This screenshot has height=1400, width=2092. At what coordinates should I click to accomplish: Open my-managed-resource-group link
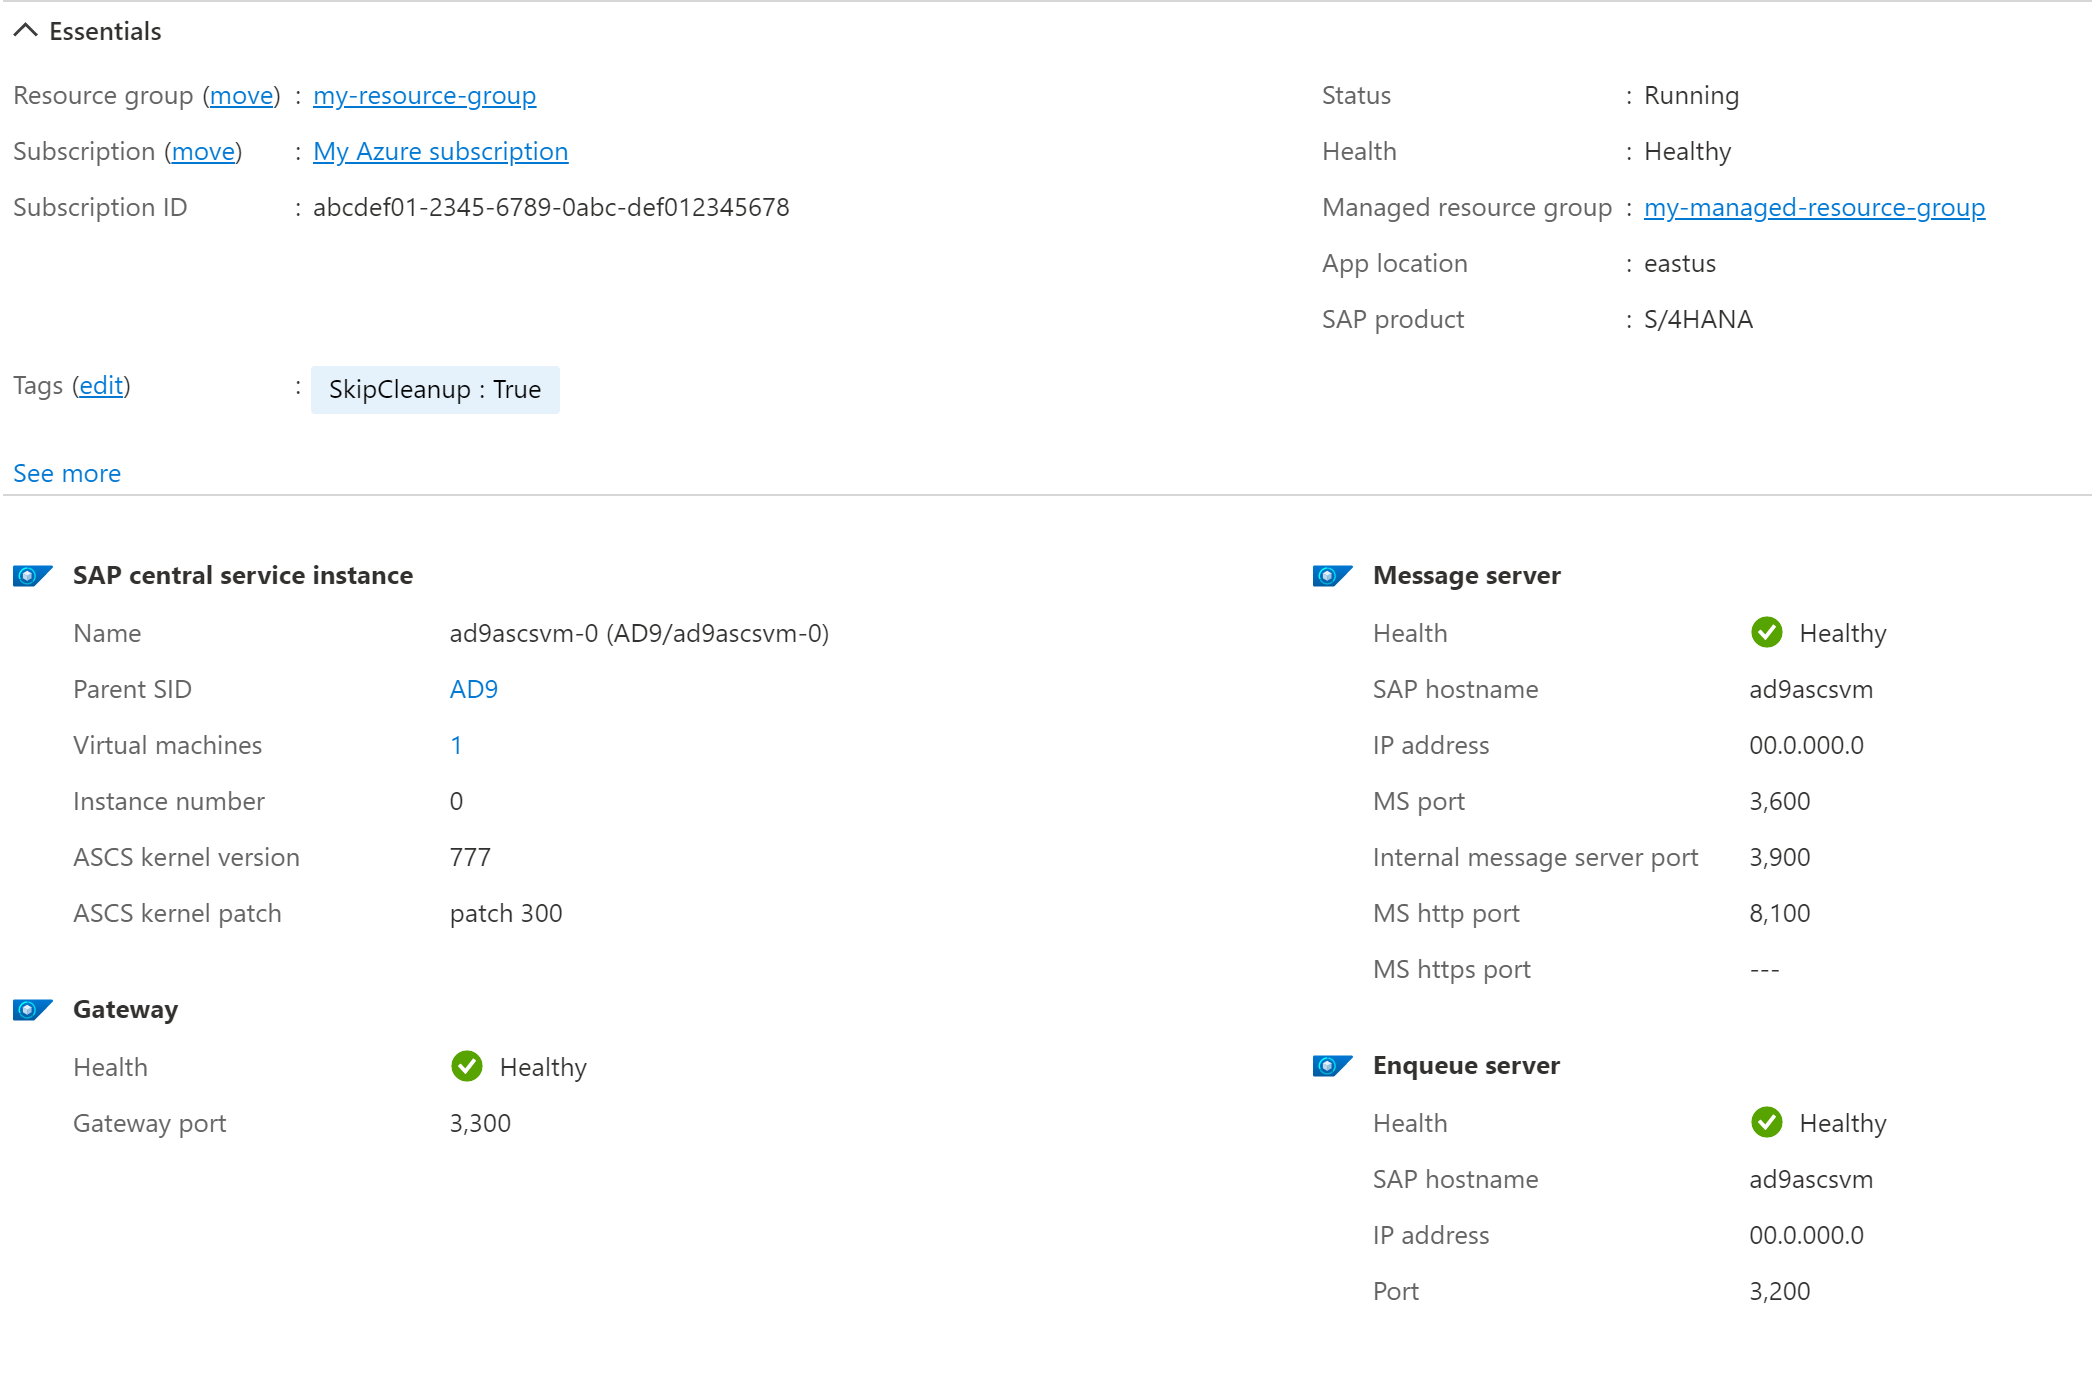pos(1815,207)
